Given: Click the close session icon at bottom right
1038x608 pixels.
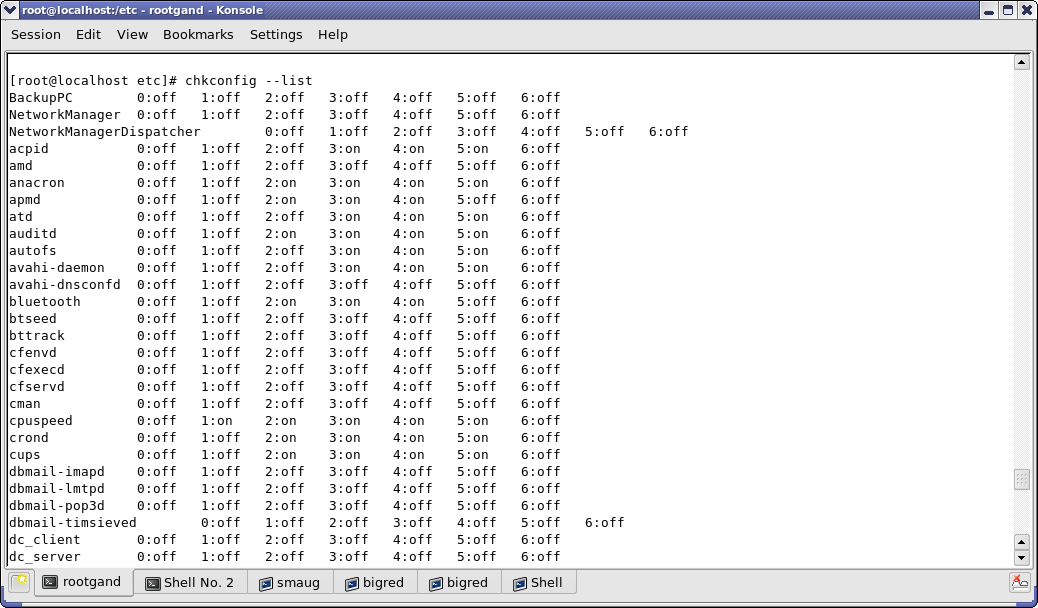Looking at the screenshot, I should (1019, 583).
